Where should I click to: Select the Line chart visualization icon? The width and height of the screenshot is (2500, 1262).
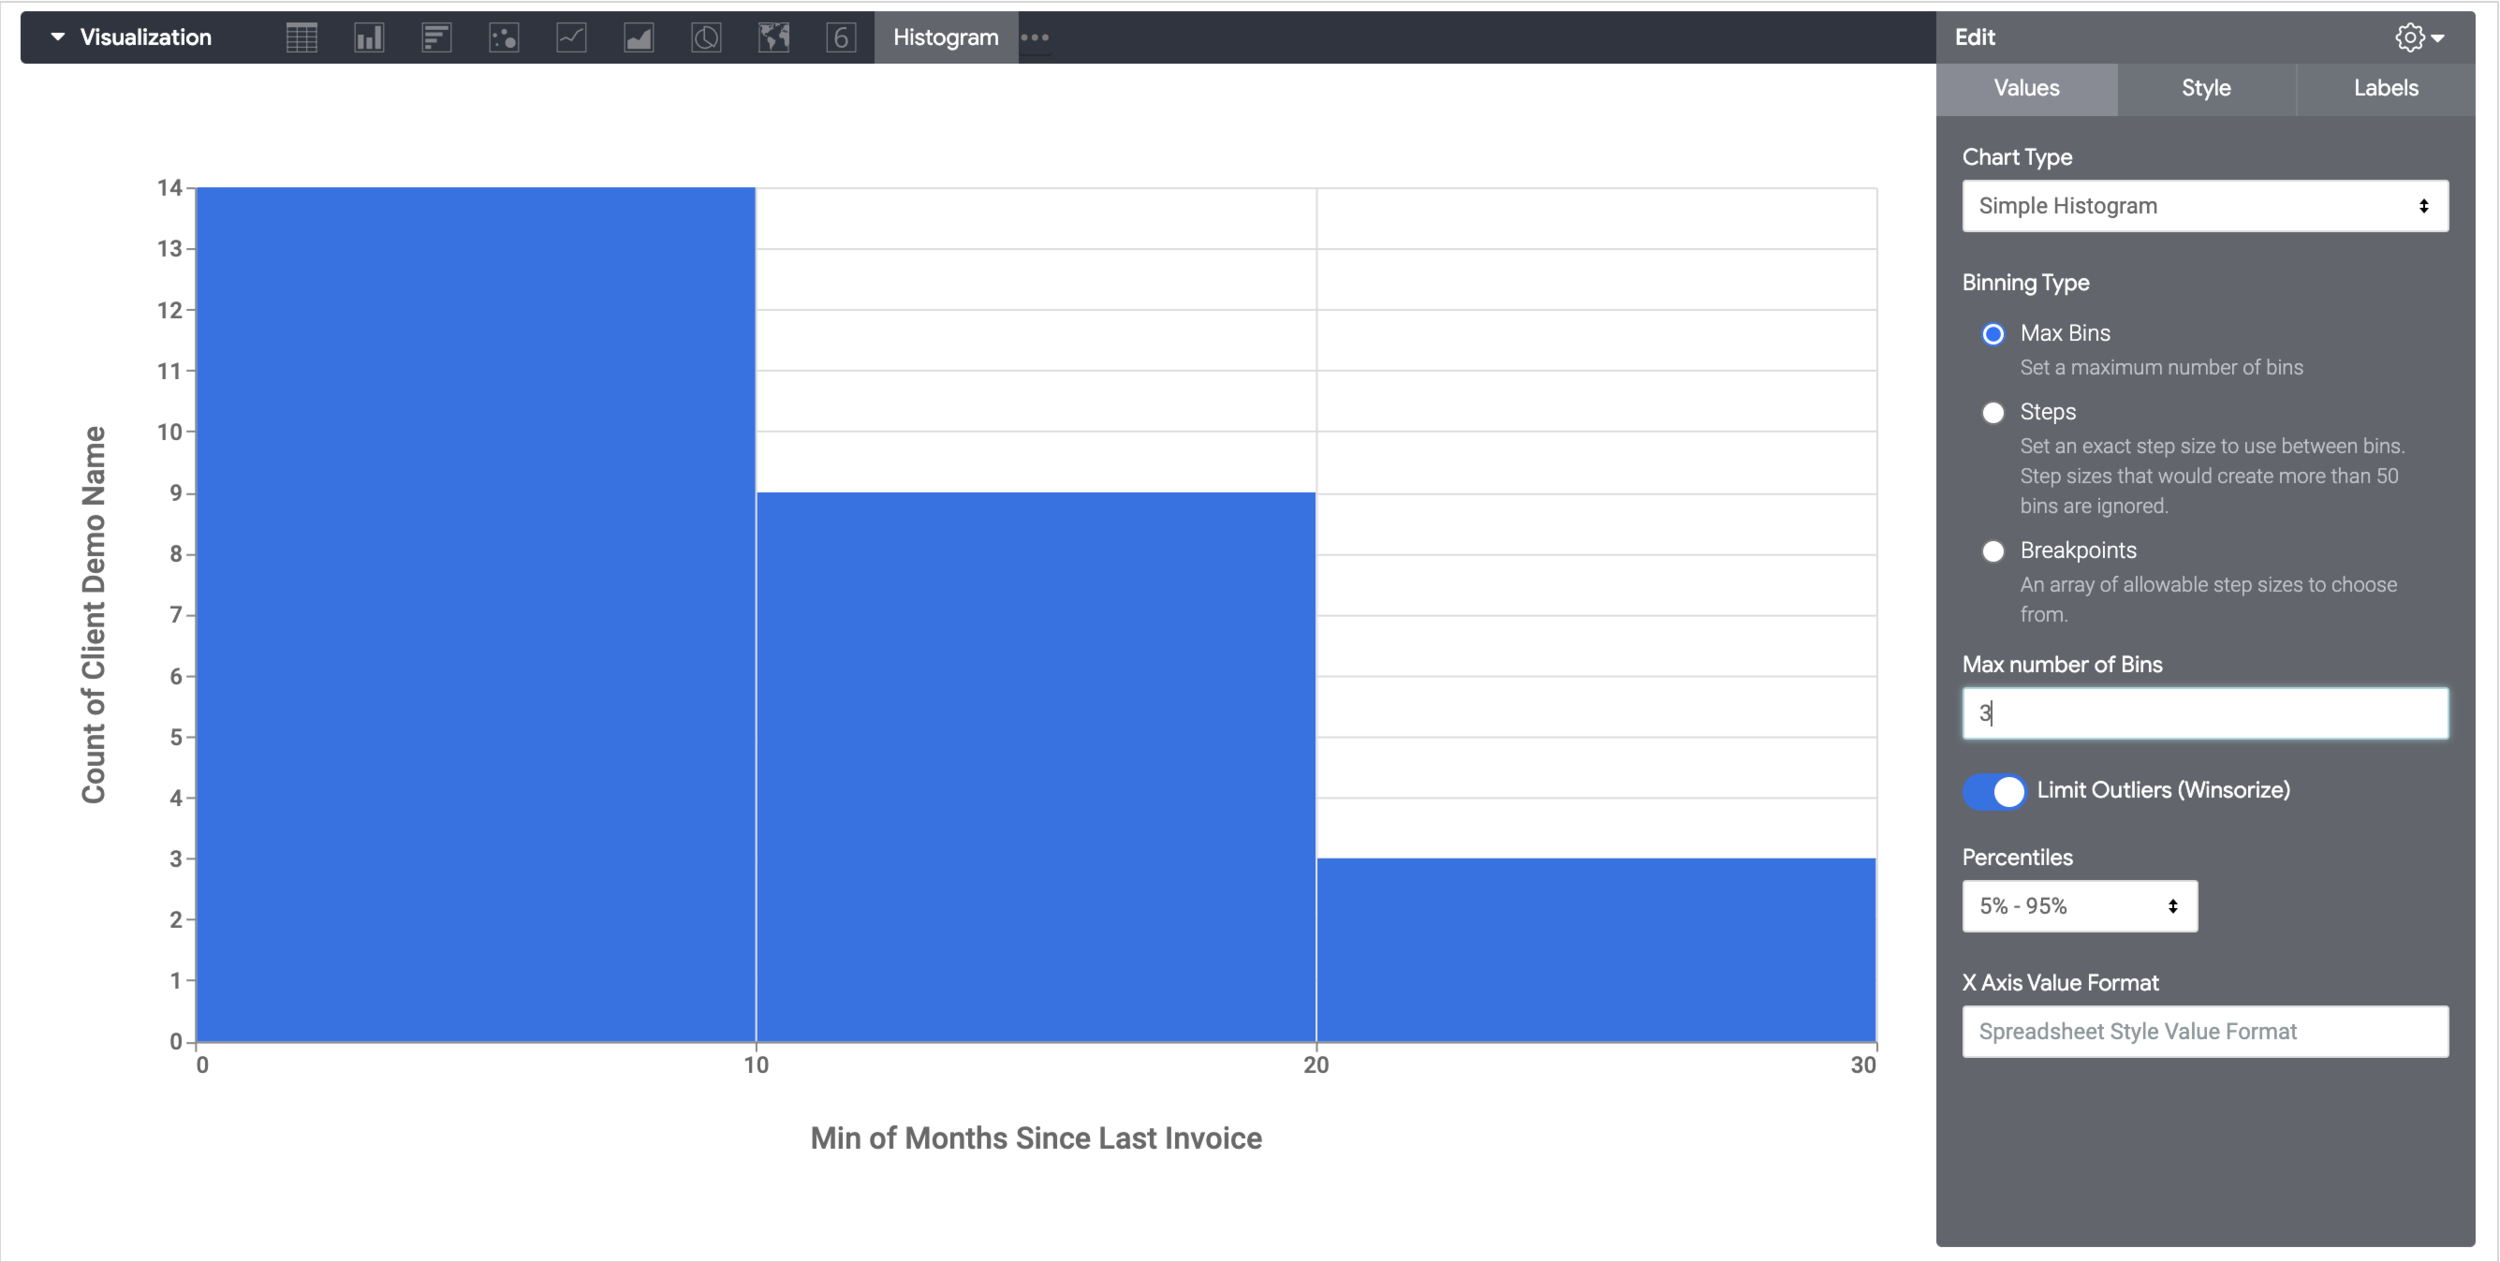pyautogui.click(x=571, y=38)
